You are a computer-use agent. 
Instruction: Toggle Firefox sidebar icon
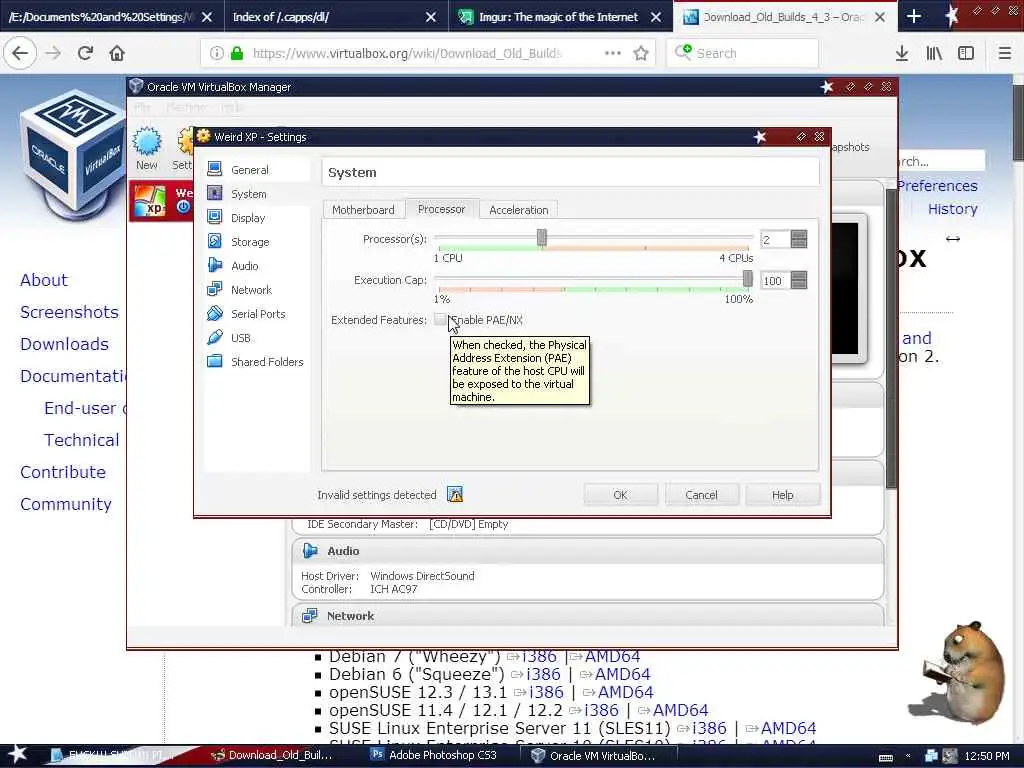[x=966, y=53]
